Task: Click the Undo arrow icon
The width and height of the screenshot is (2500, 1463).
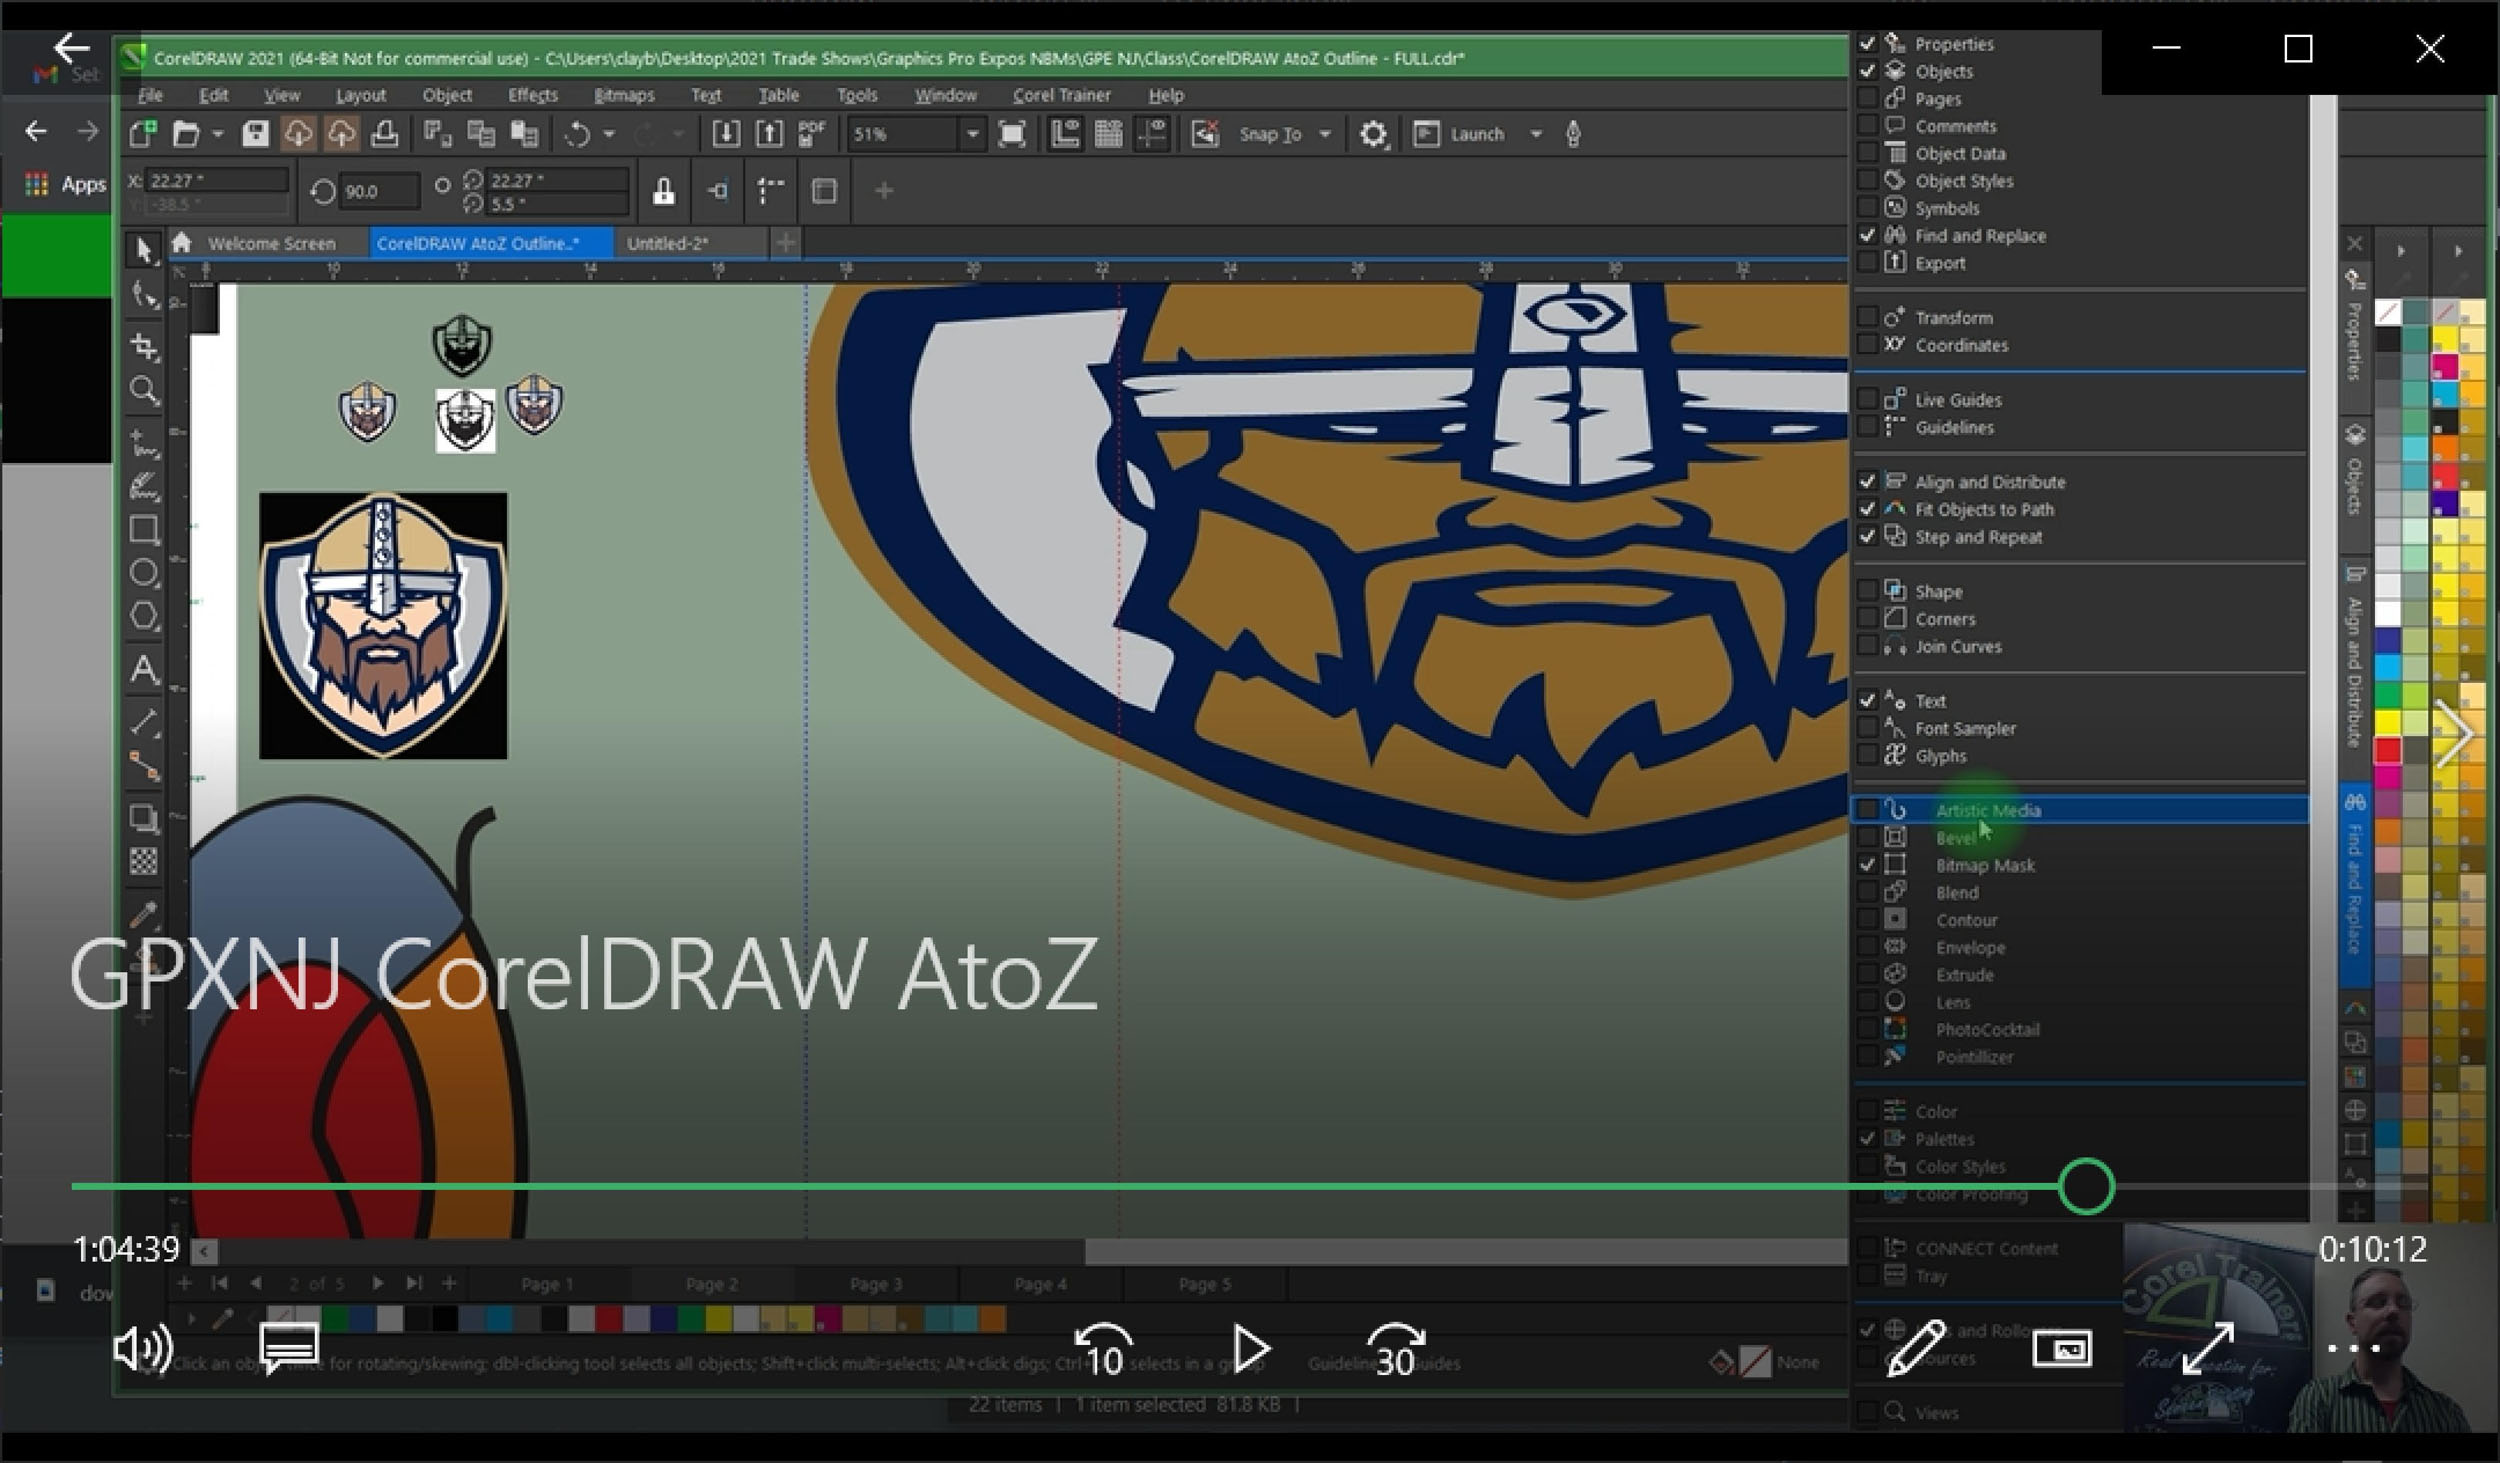Action: 577,134
